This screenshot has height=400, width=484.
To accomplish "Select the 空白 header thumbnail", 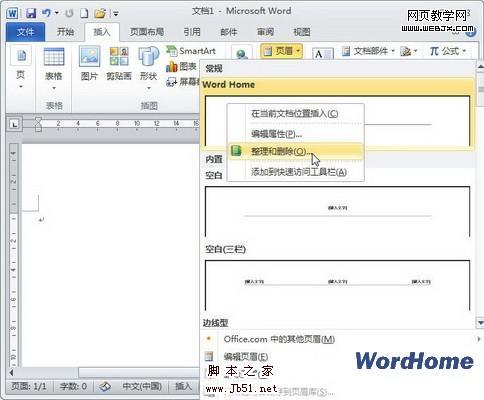I will (x=337, y=211).
